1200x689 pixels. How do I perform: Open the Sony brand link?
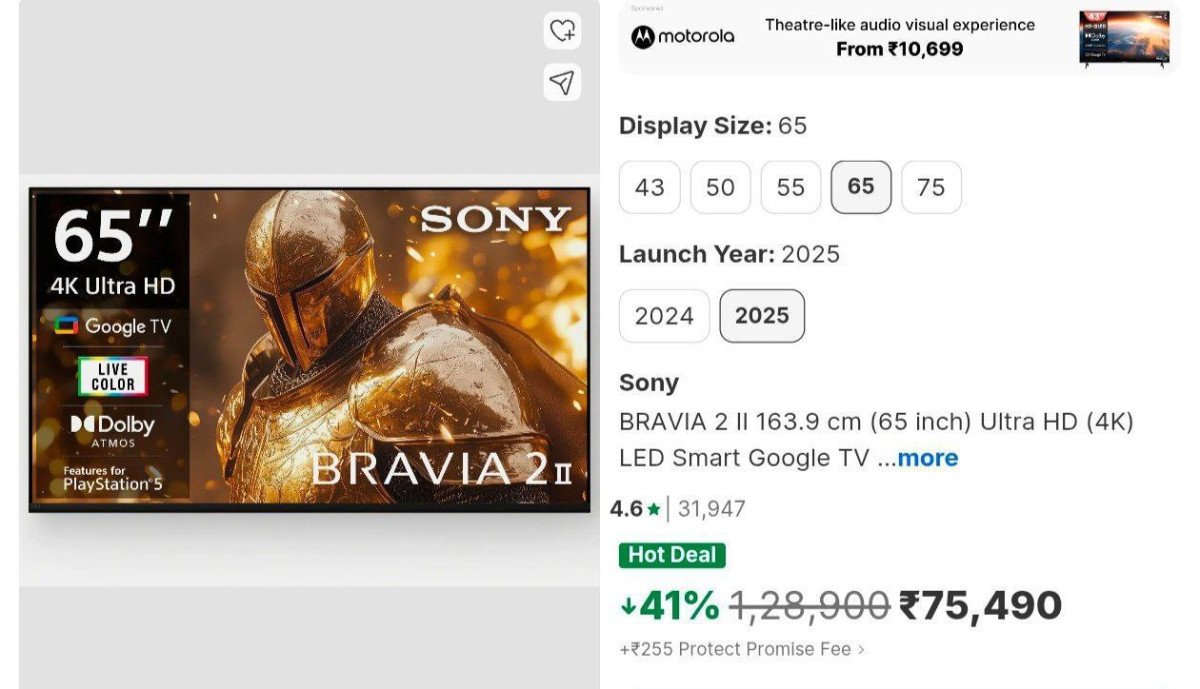[x=649, y=383]
